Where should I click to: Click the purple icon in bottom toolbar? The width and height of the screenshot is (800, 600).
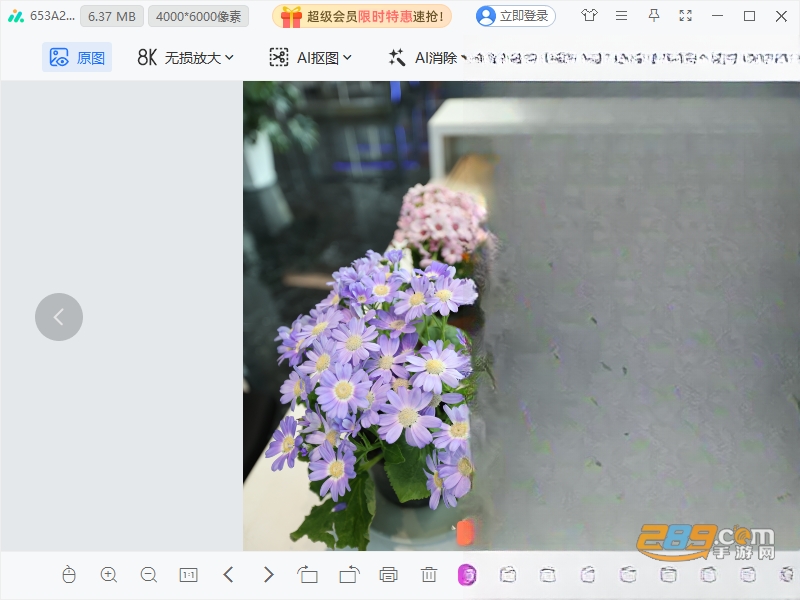point(467,575)
